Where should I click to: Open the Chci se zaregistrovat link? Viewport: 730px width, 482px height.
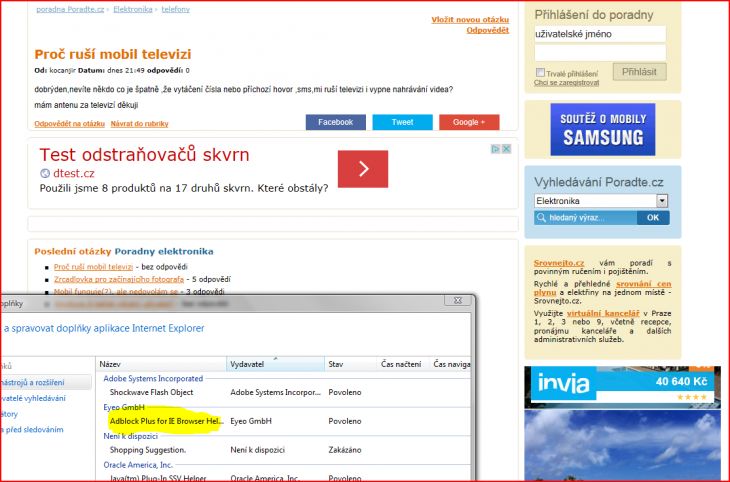click(566, 82)
